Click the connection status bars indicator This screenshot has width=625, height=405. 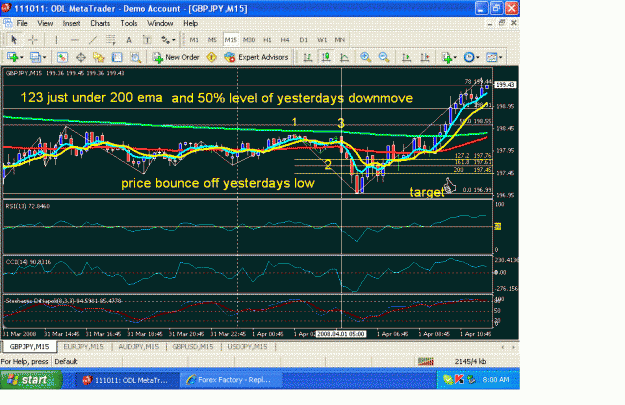pyautogui.click(x=426, y=362)
